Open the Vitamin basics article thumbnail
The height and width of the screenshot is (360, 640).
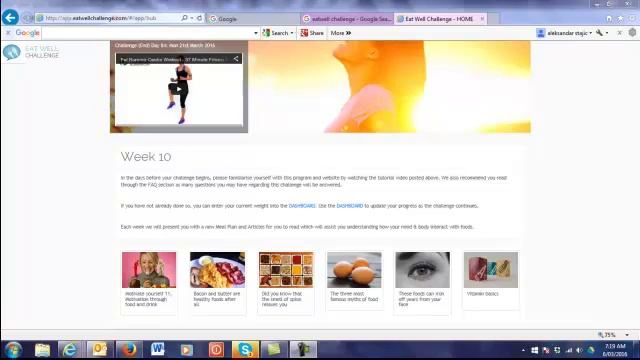pyautogui.click(x=491, y=270)
